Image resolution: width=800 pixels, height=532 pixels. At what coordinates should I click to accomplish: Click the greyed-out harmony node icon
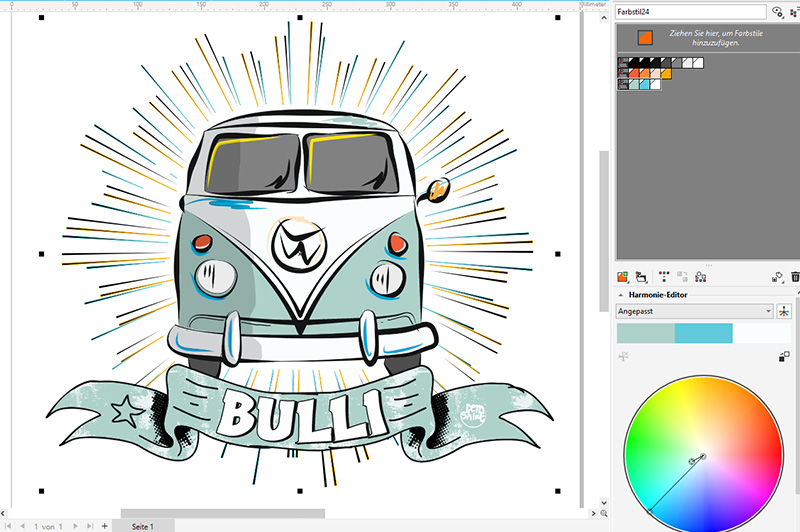pos(623,356)
